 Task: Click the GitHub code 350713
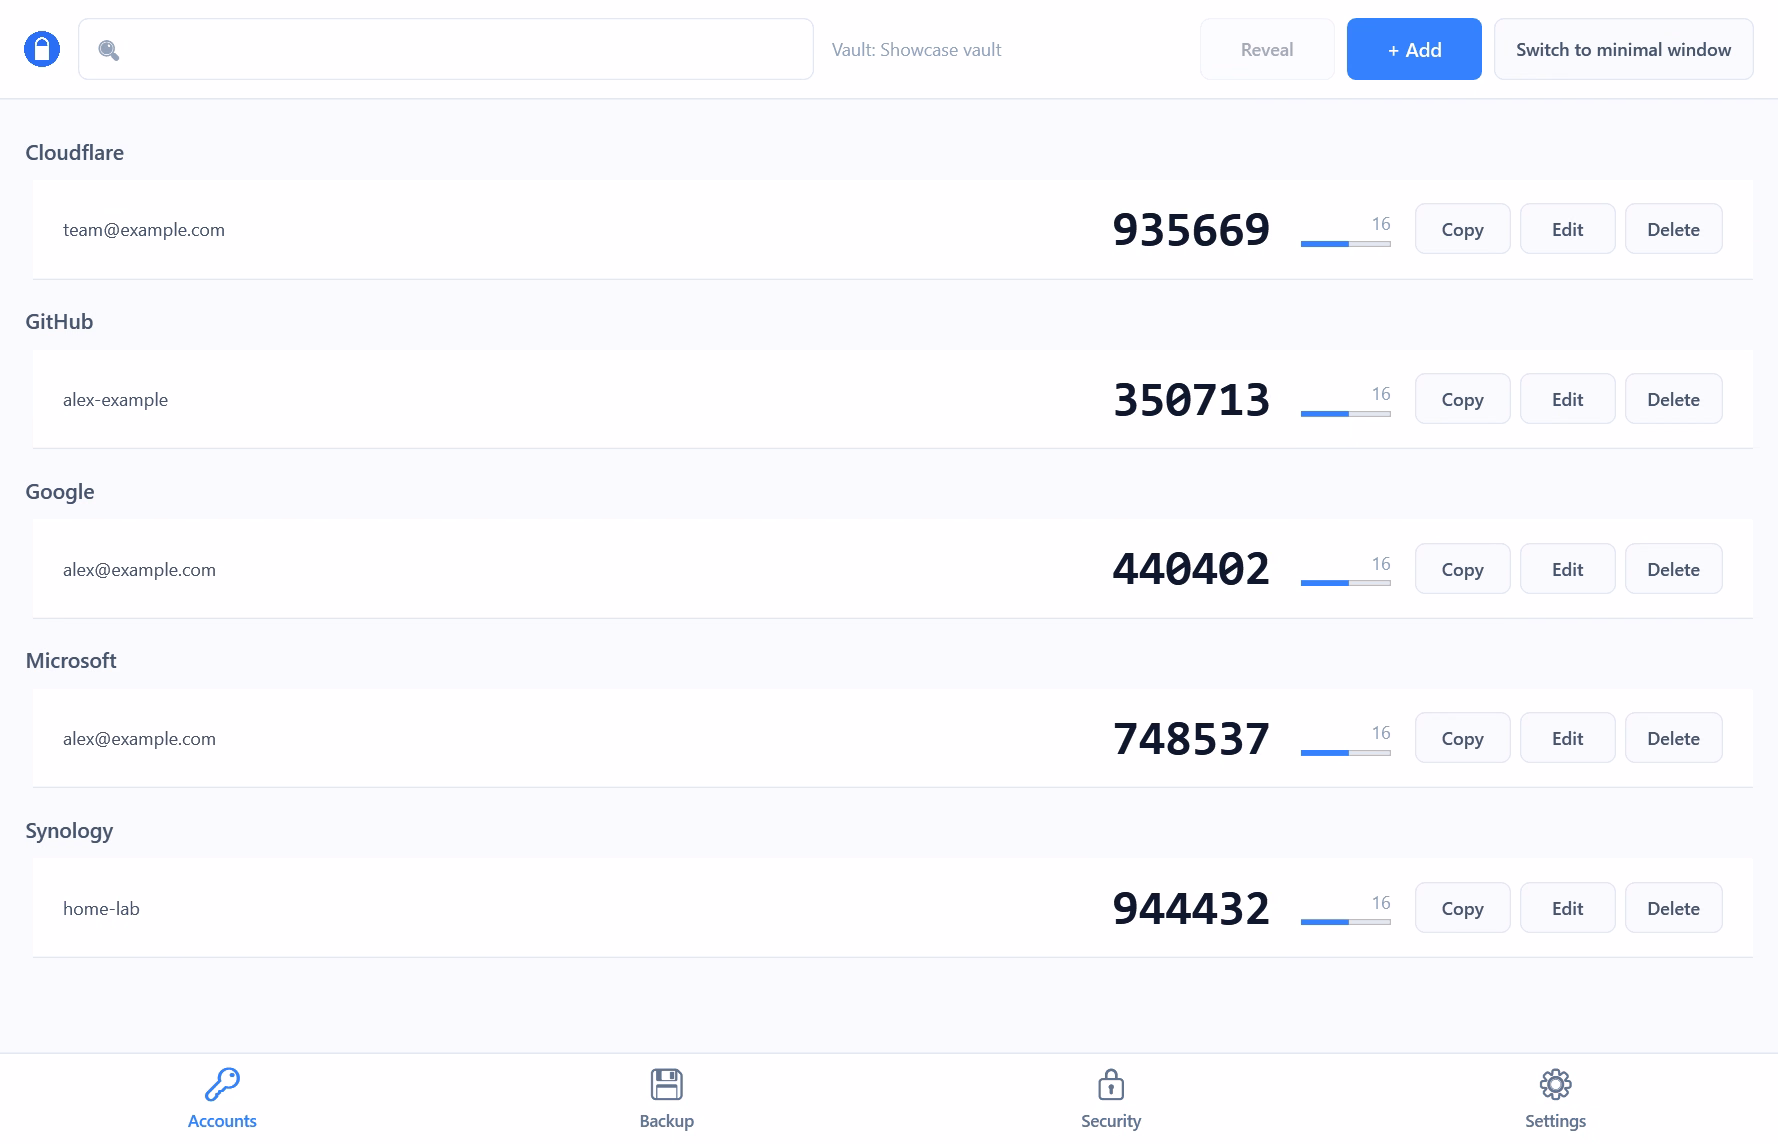tap(1191, 400)
